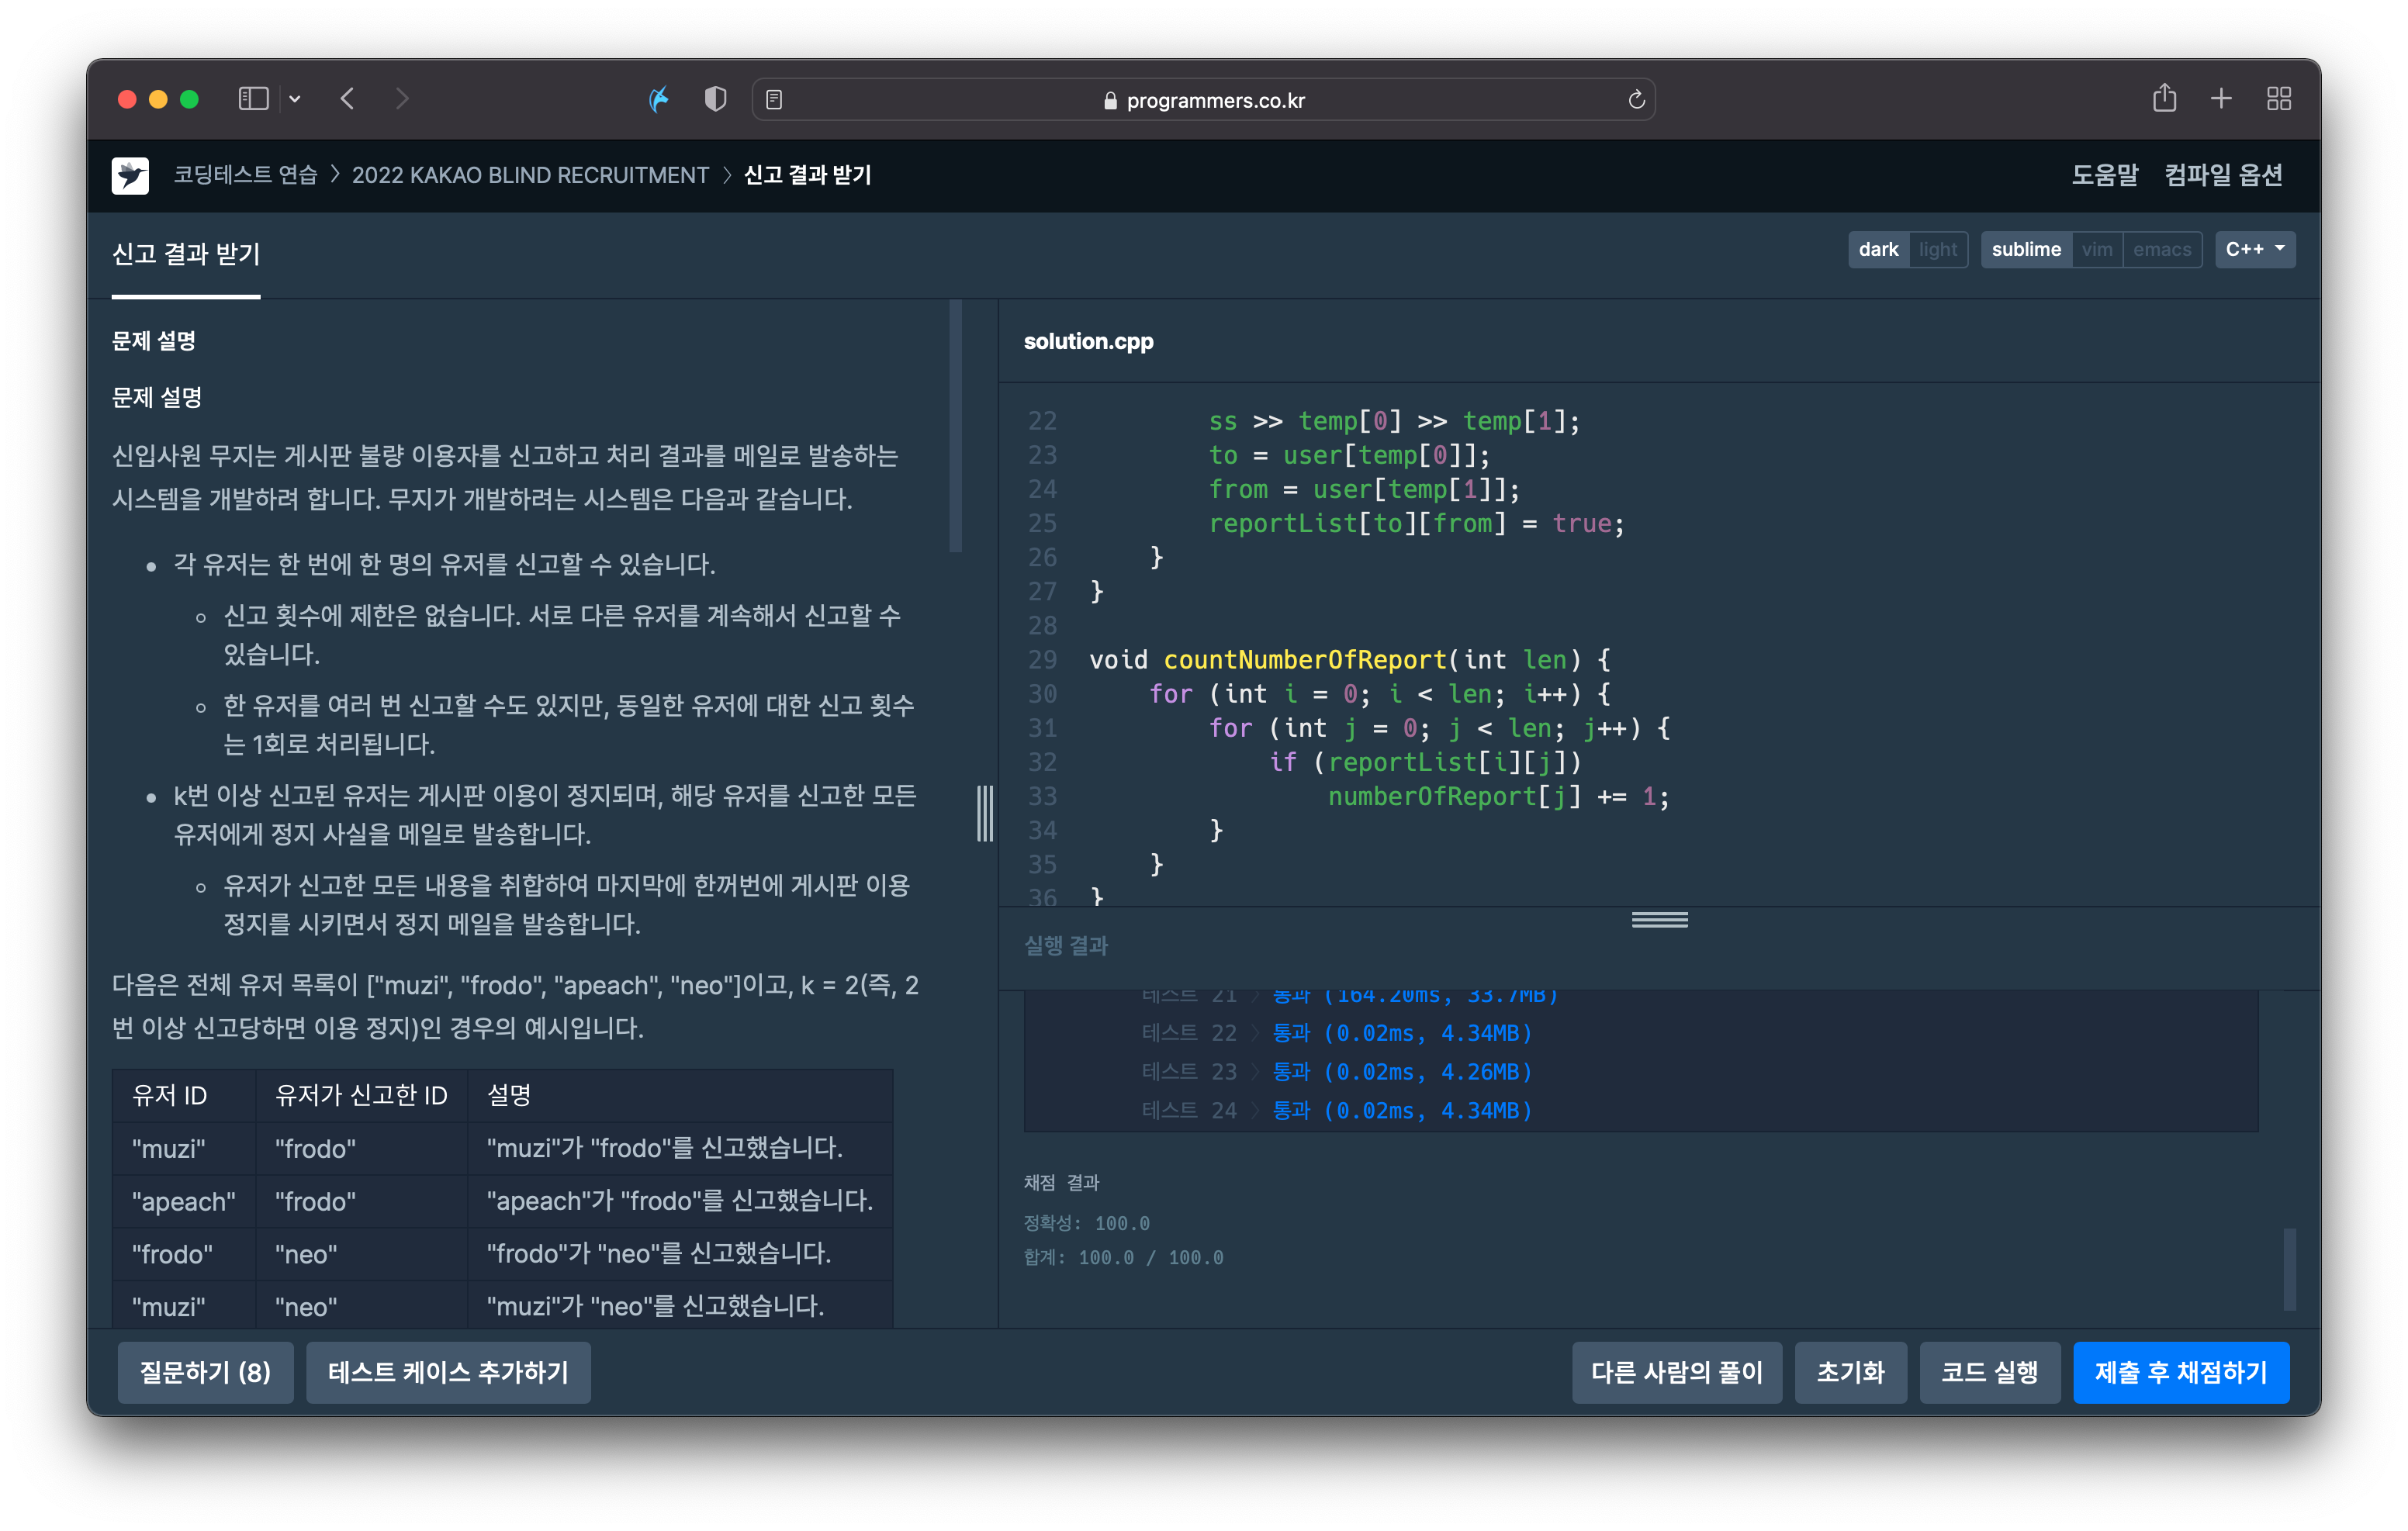Click the 유저가 신고한 ID column header

(362, 1095)
